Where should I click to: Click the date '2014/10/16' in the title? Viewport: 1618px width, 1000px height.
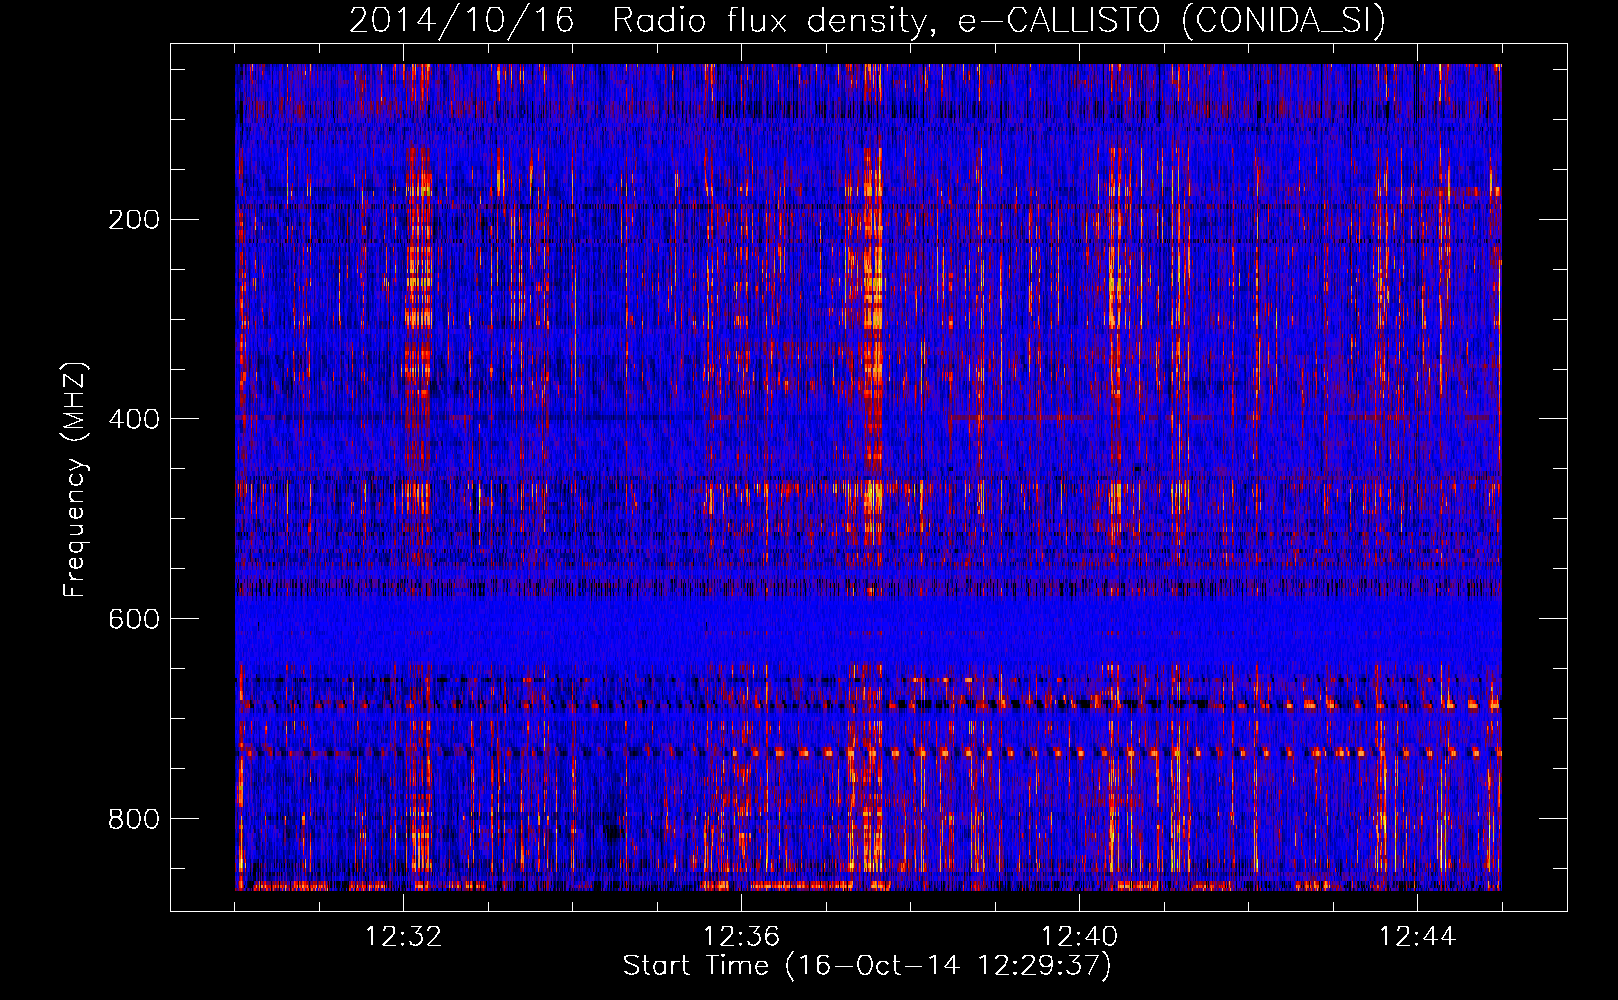coord(462,20)
